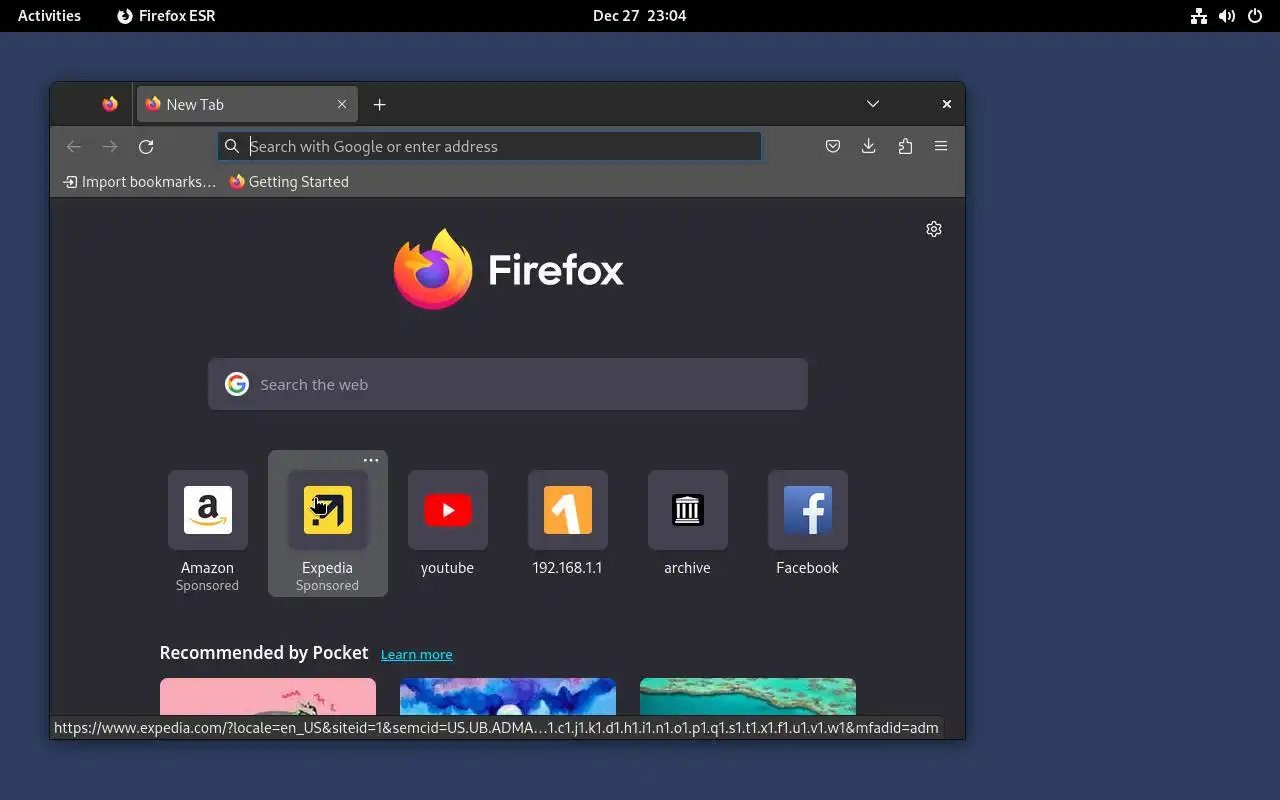Click Import bookmarks in bookmarks toolbar
The height and width of the screenshot is (800, 1280).
140,182
